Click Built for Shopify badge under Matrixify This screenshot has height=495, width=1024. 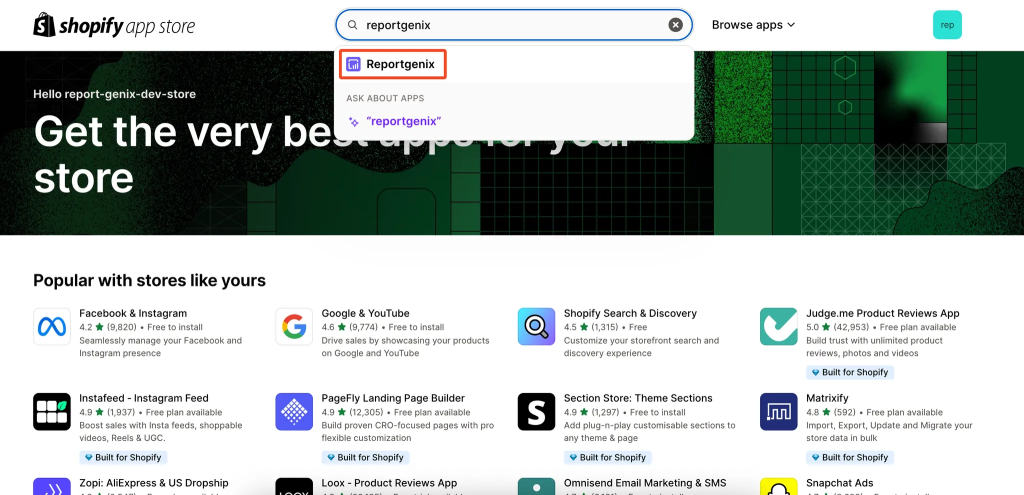[x=850, y=457]
